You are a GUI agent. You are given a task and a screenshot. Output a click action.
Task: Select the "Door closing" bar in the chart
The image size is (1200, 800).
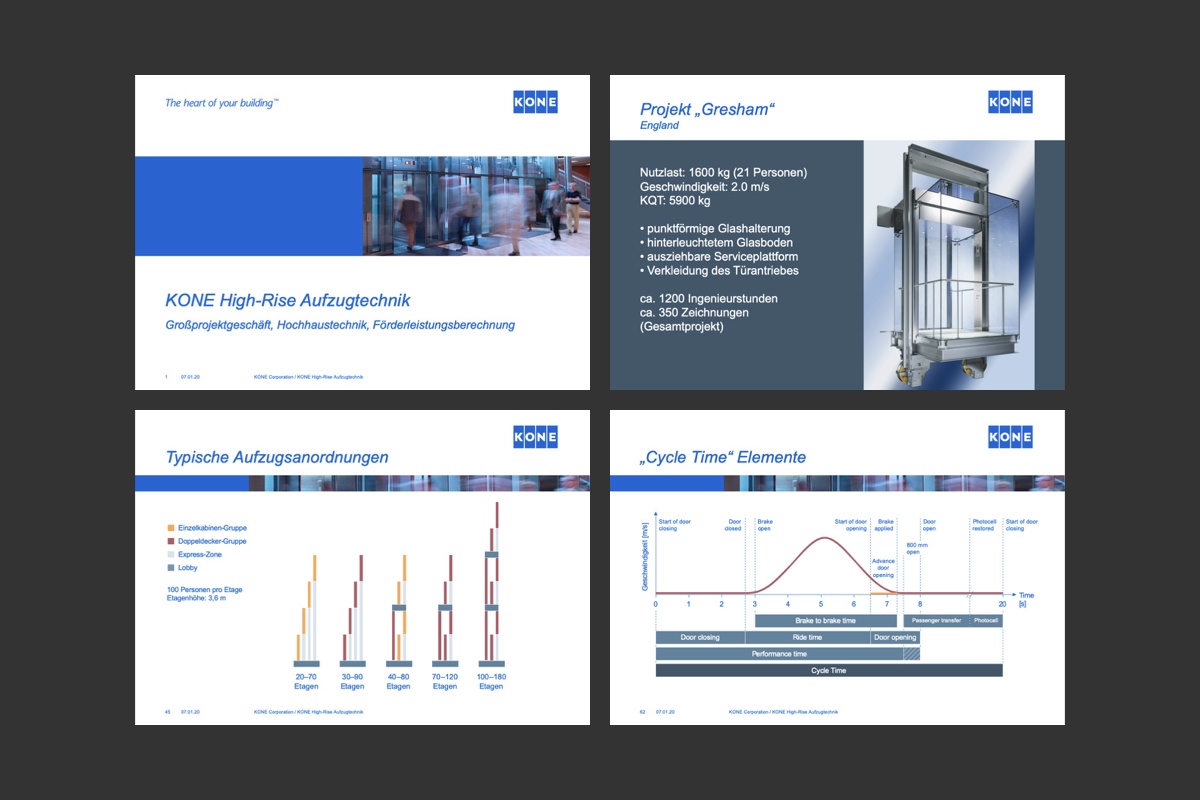(700, 637)
